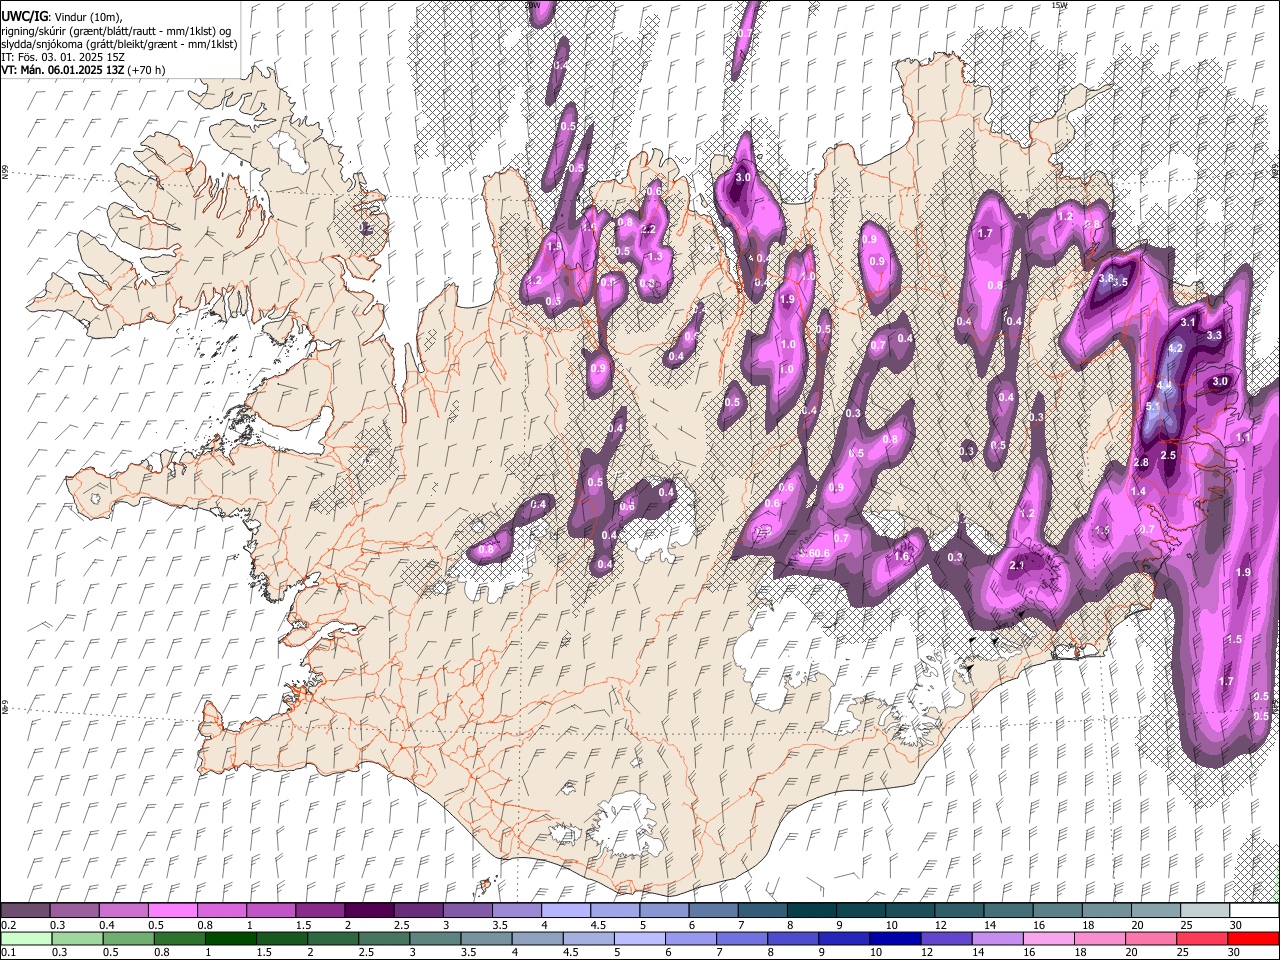Click the "7" label in the bottom legend row
Screen dimensions: 1280x960
(722, 952)
